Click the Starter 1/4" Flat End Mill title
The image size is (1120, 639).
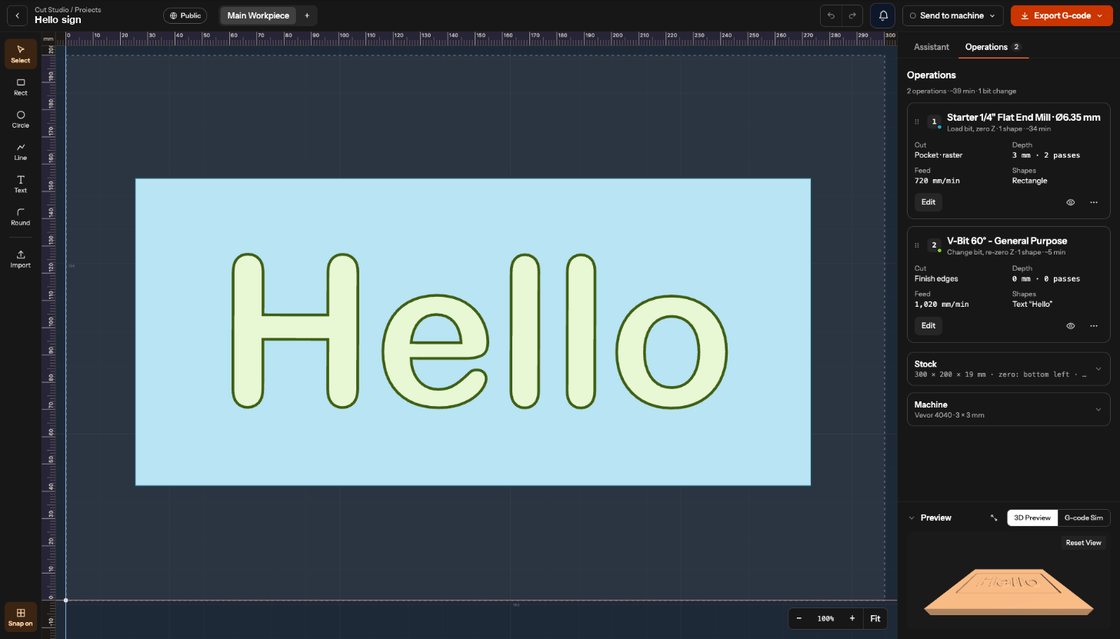pos(1023,117)
